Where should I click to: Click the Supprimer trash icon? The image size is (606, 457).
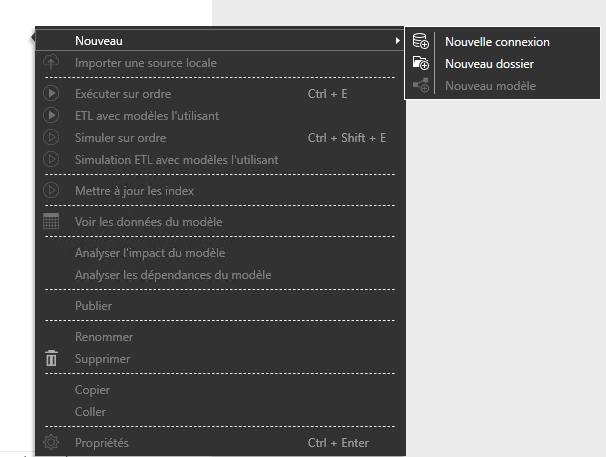(52, 359)
